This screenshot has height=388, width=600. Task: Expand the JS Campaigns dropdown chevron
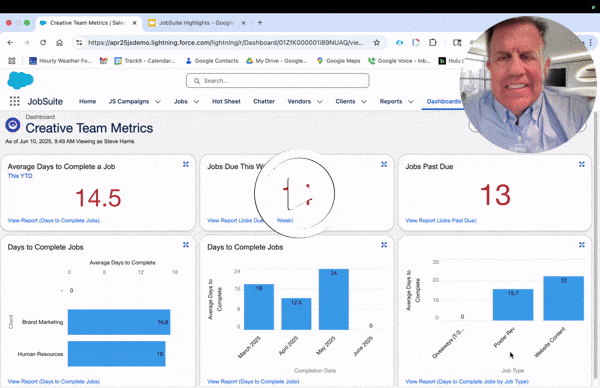coord(158,101)
